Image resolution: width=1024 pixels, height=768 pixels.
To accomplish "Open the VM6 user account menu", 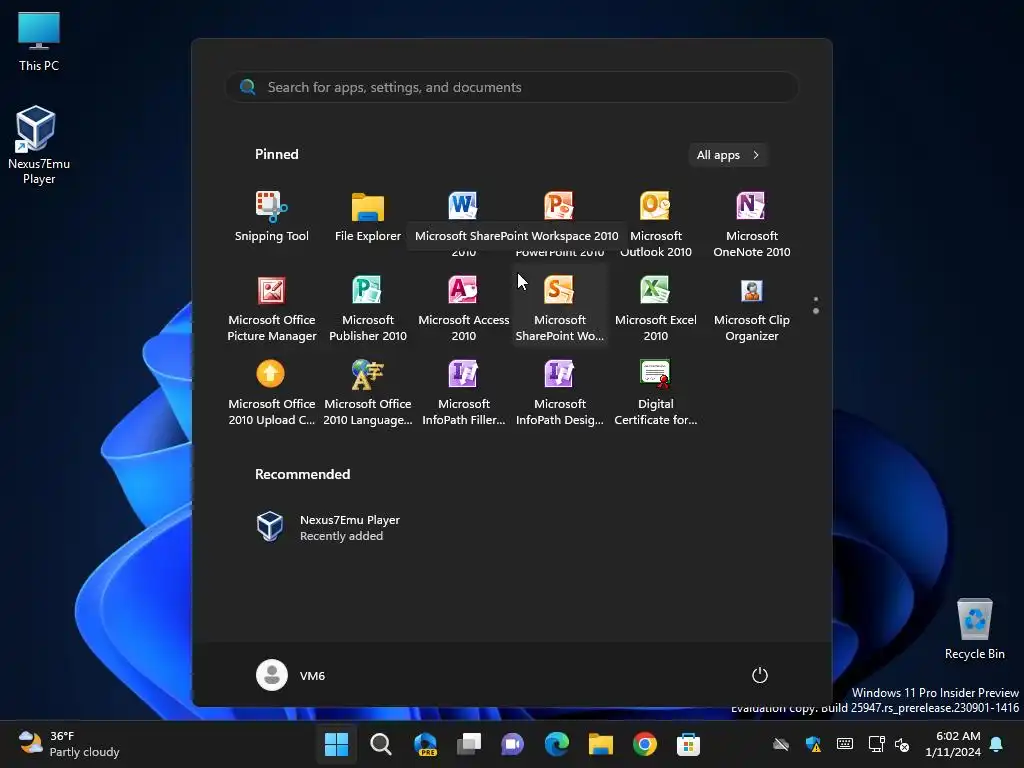I will [291, 675].
